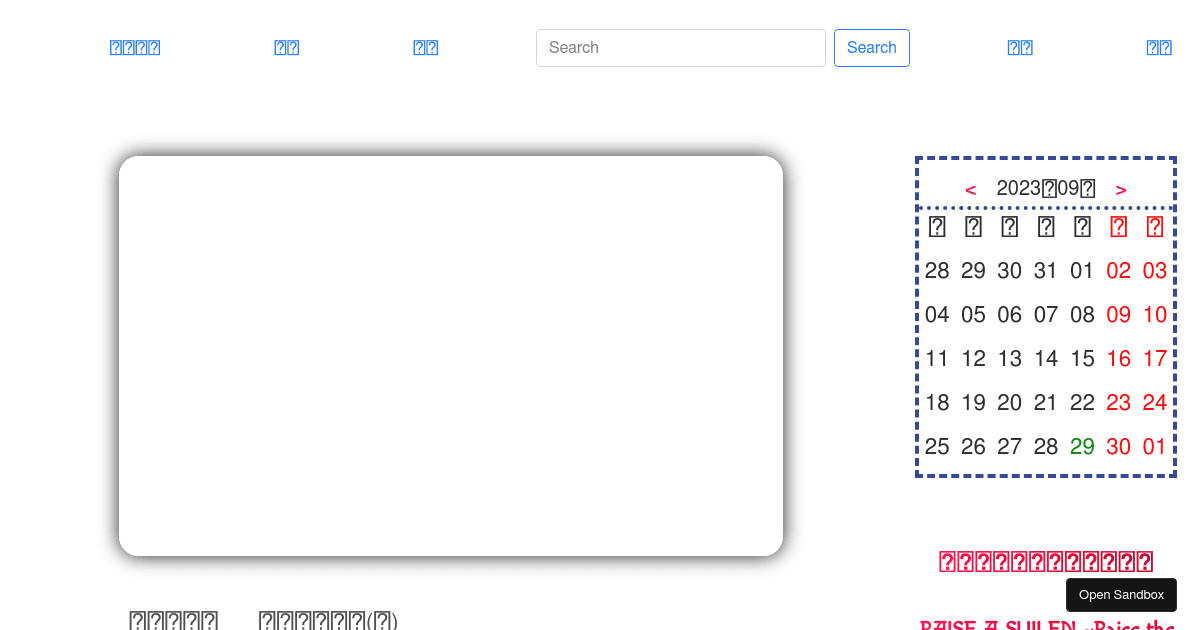Select date 22 in calendar
Image resolution: width=1200 pixels, height=630 pixels.
[1082, 403]
